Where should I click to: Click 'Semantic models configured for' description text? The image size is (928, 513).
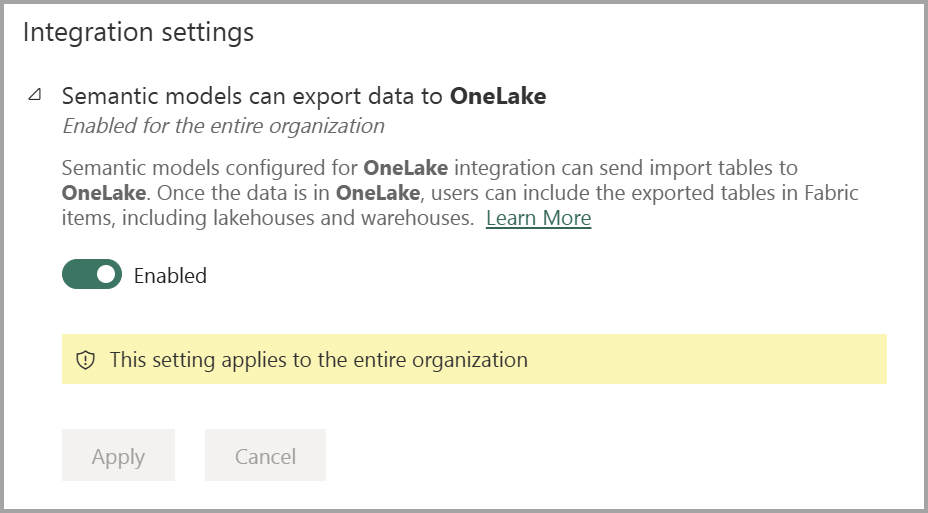pos(210,167)
